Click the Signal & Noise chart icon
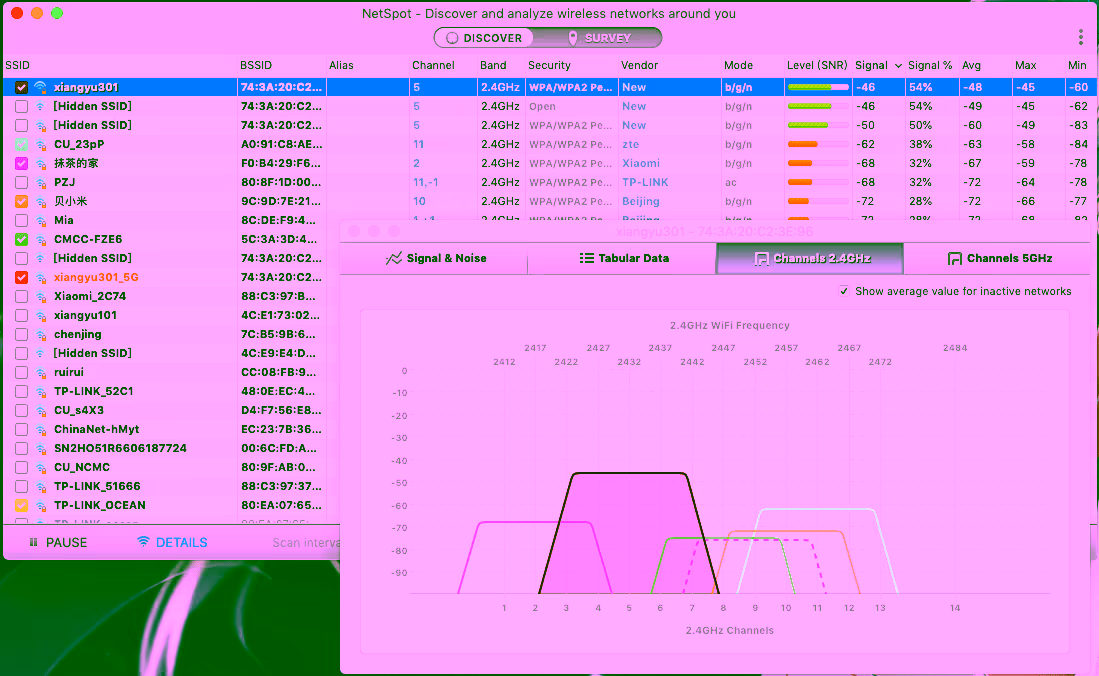The image size is (1099, 676). pyautogui.click(x=393, y=258)
